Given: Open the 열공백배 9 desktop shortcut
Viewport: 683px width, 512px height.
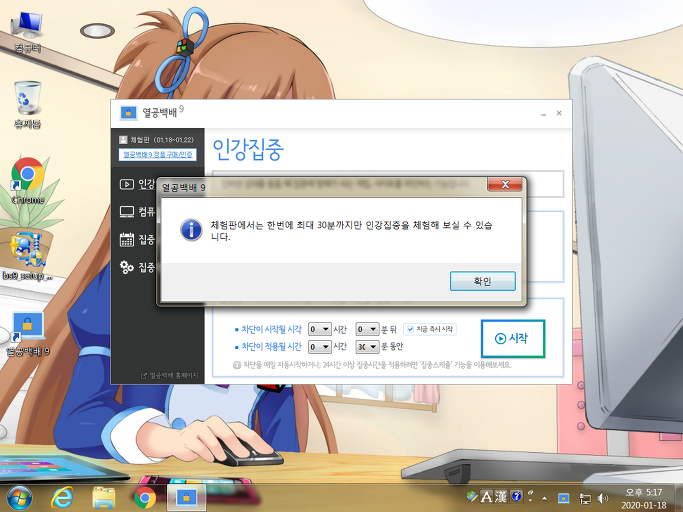Looking at the screenshot, I should 28,335.
